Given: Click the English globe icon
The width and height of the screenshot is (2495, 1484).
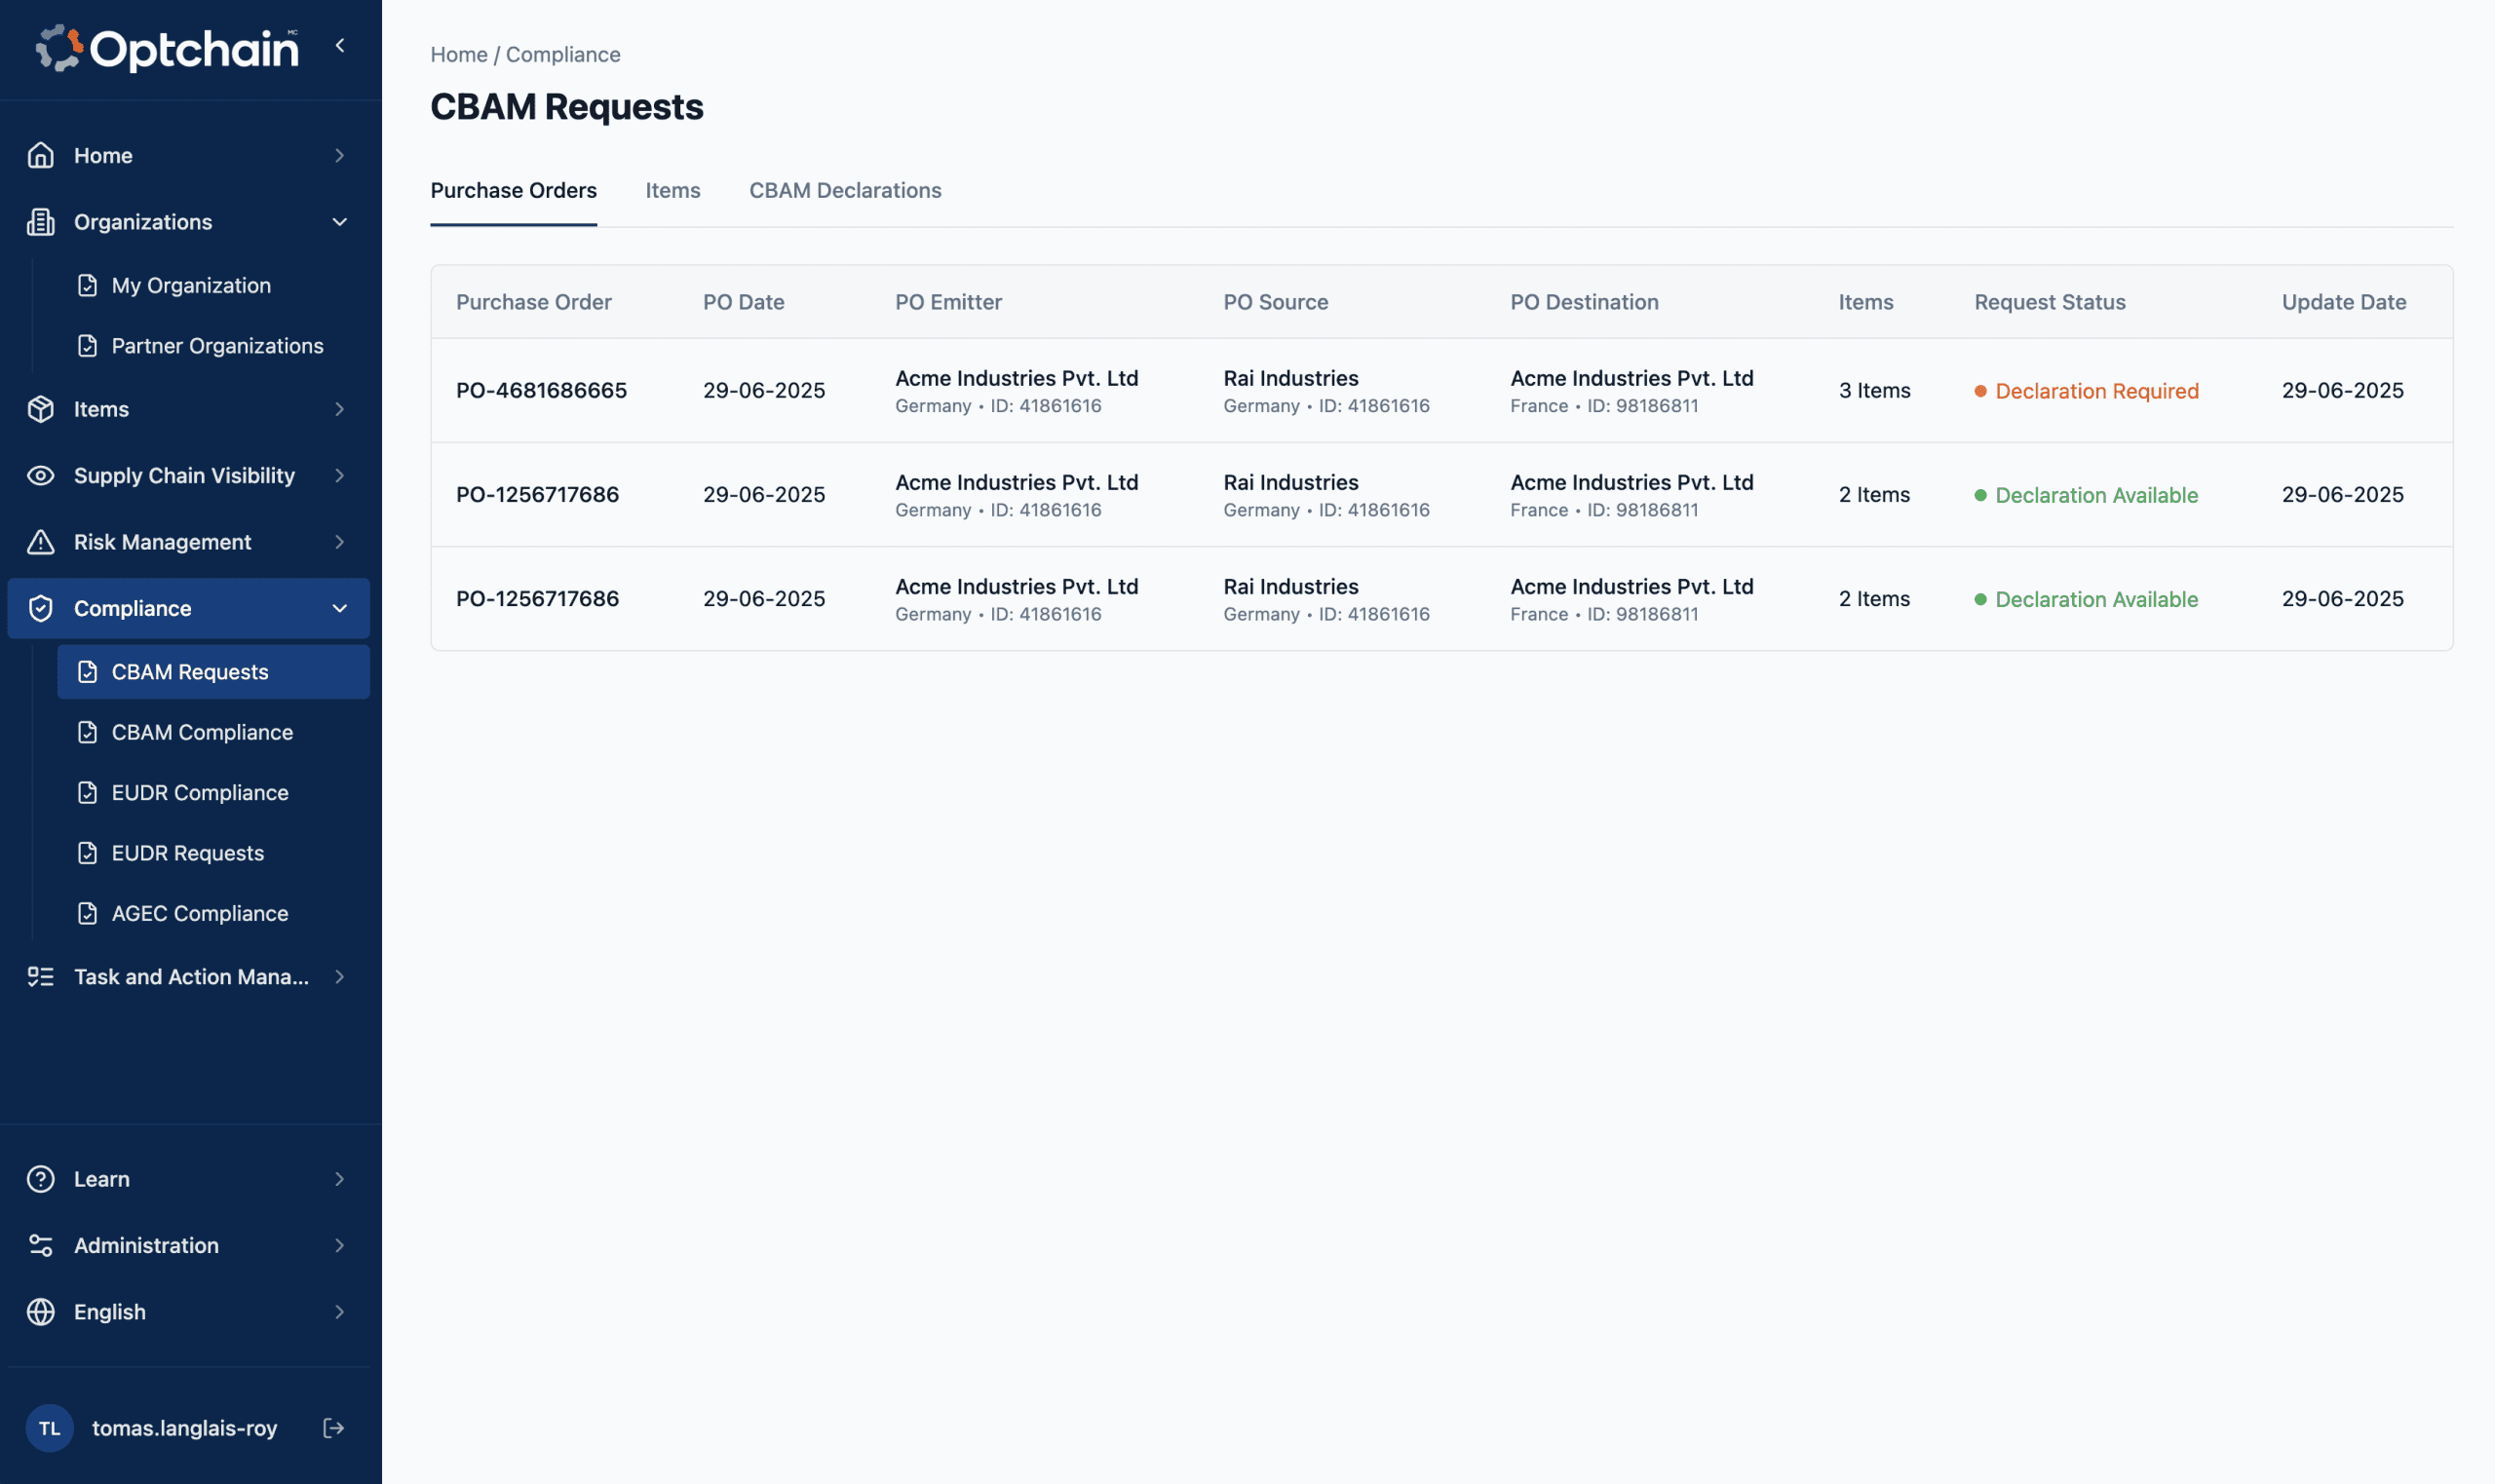Looking at the screenshot, I should (41, 1312).
